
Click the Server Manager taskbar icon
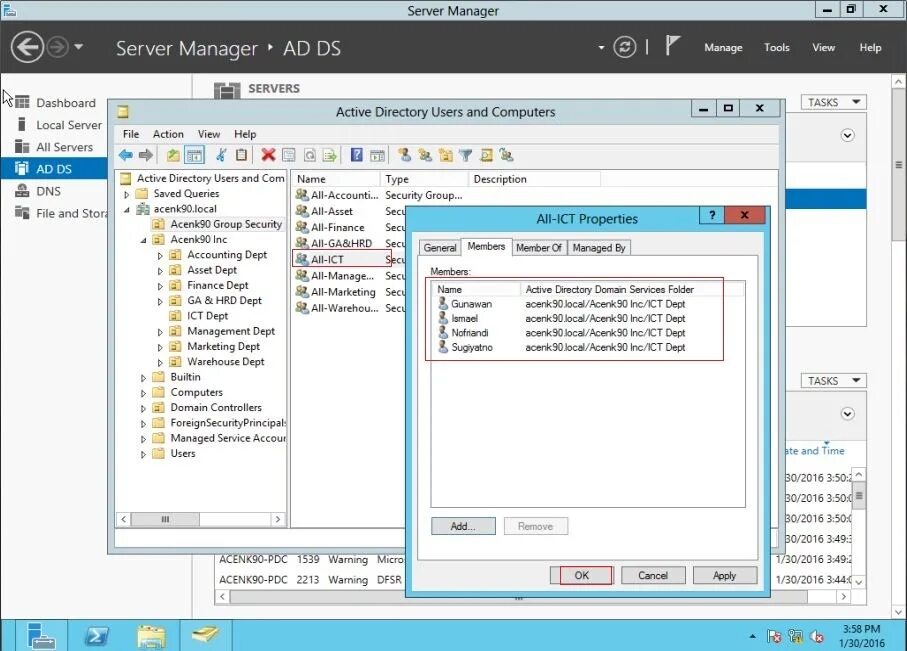click(x=40, y=636)
